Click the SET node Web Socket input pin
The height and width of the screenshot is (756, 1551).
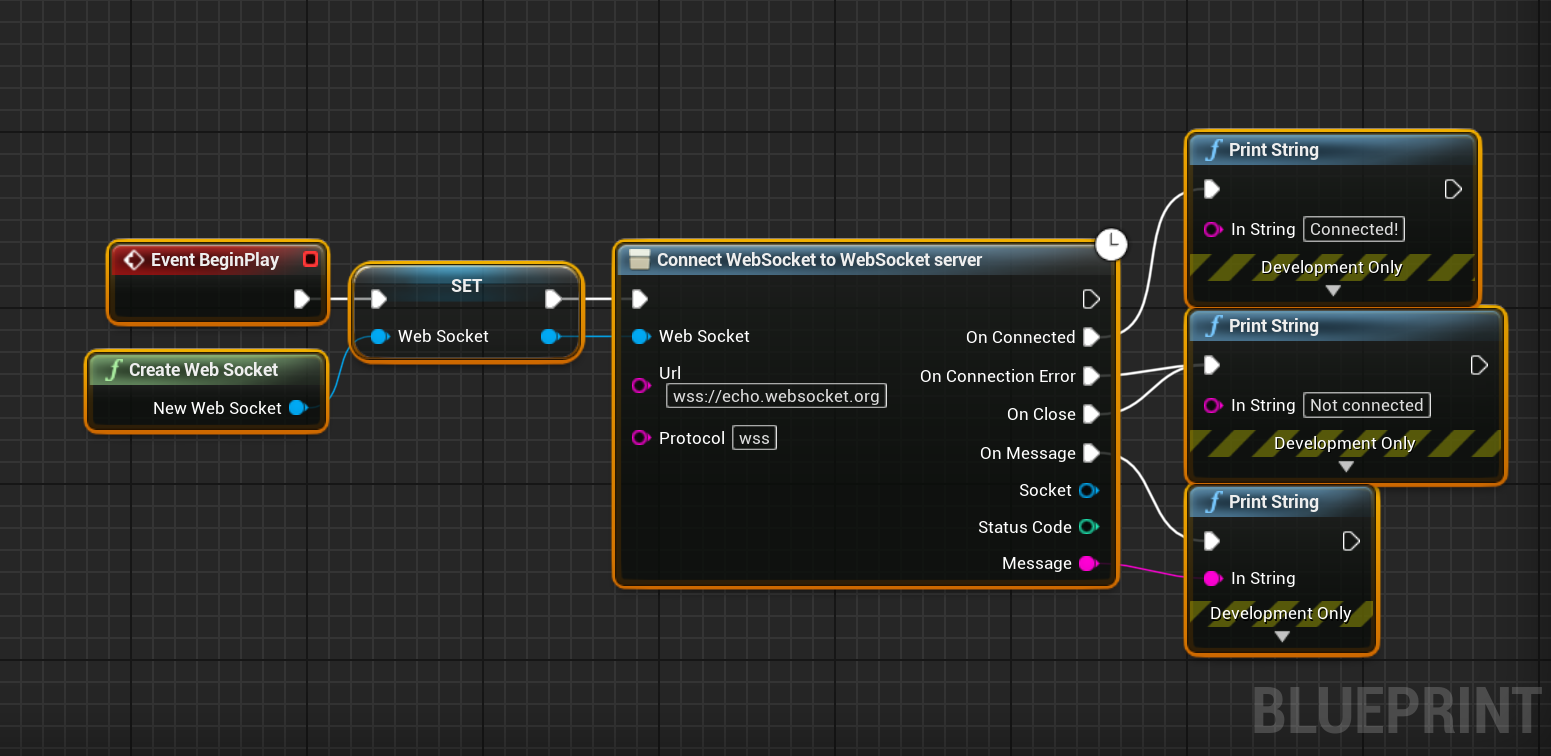coord(379,337)
